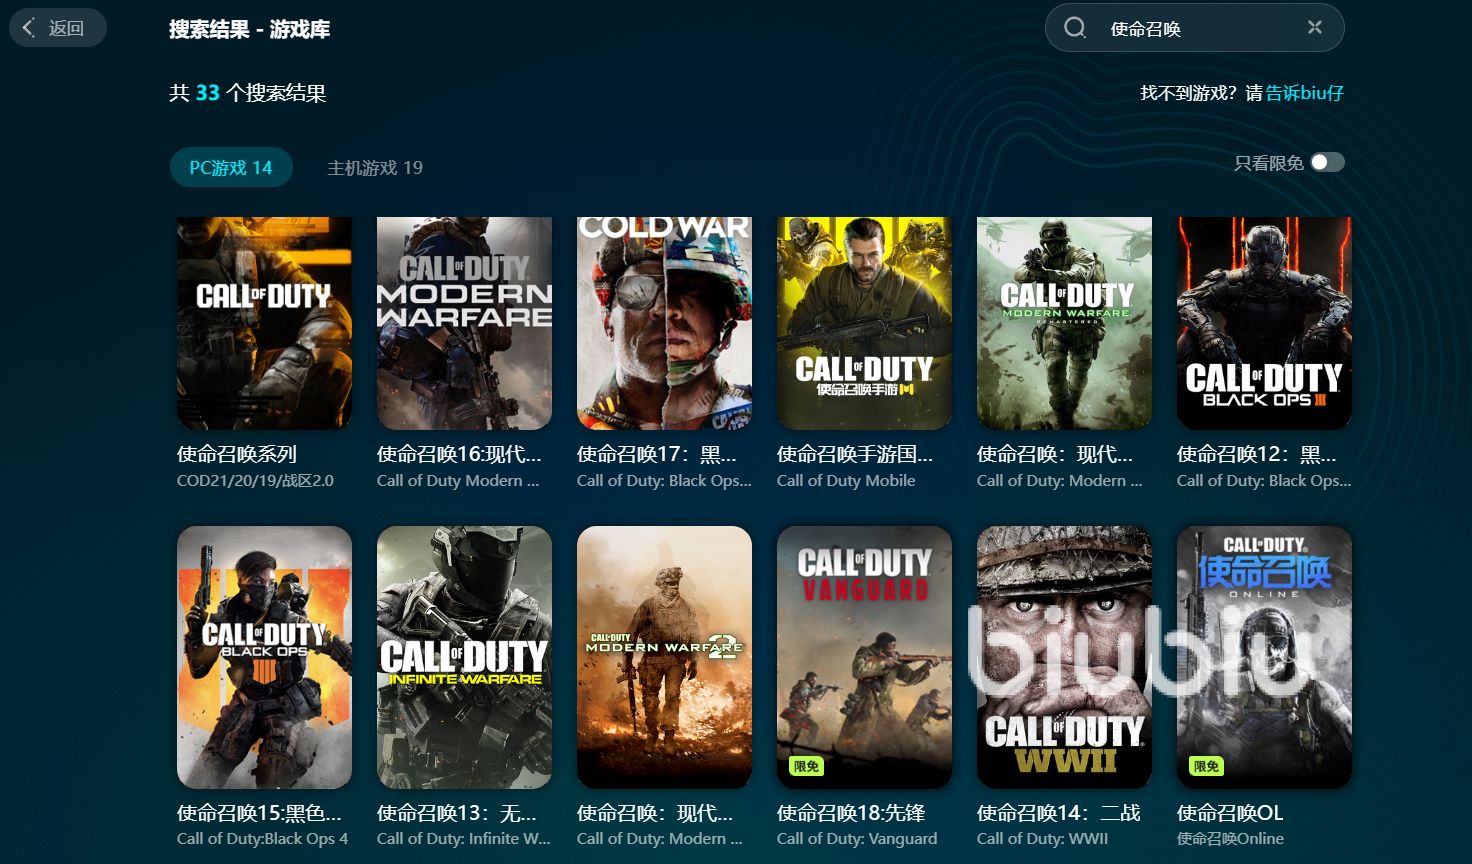Open the Call of Duty WWII cover

(x=1064, y=657)
